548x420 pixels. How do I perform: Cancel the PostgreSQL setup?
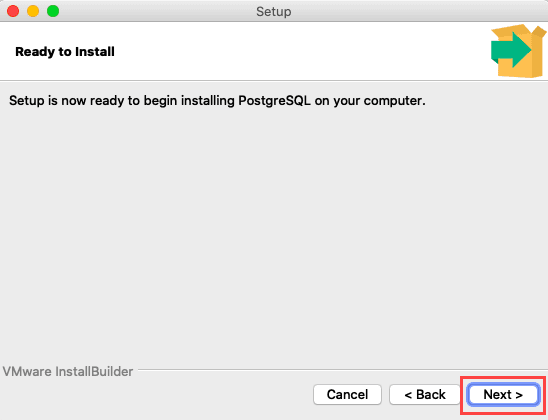tap(347, 394)
